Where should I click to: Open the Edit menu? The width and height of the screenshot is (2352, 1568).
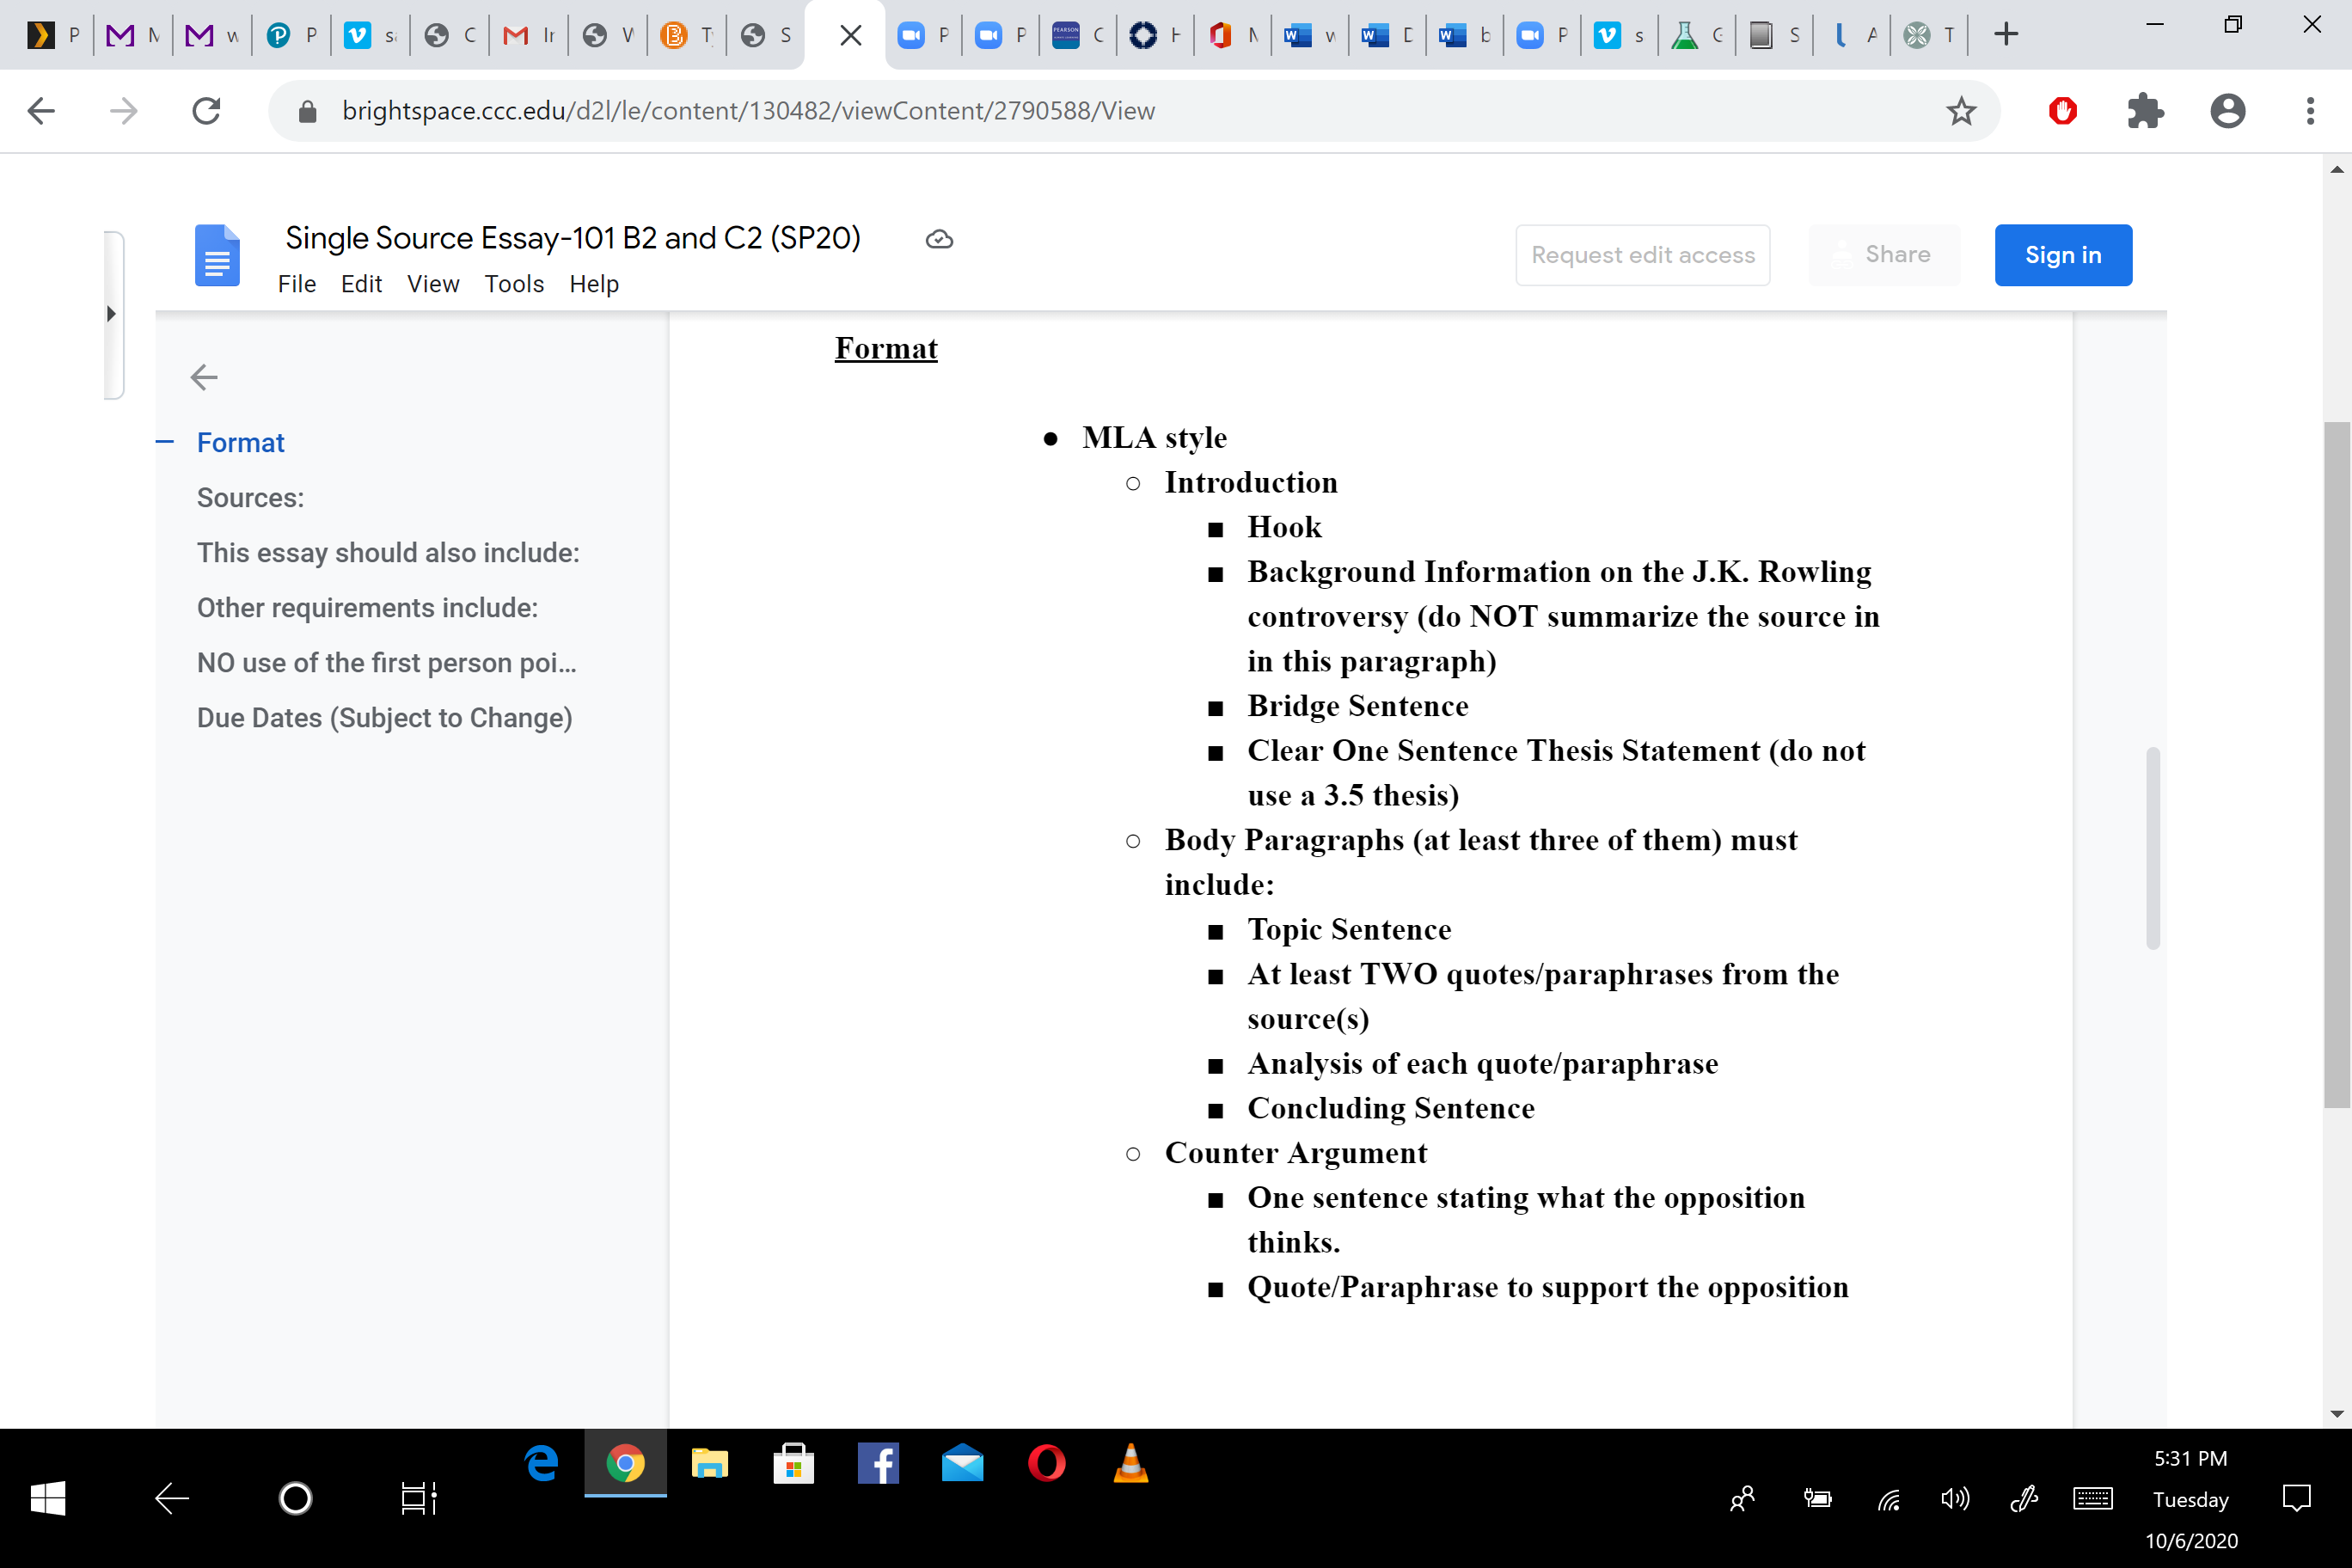pyautogui.click(x=361, y=284)
